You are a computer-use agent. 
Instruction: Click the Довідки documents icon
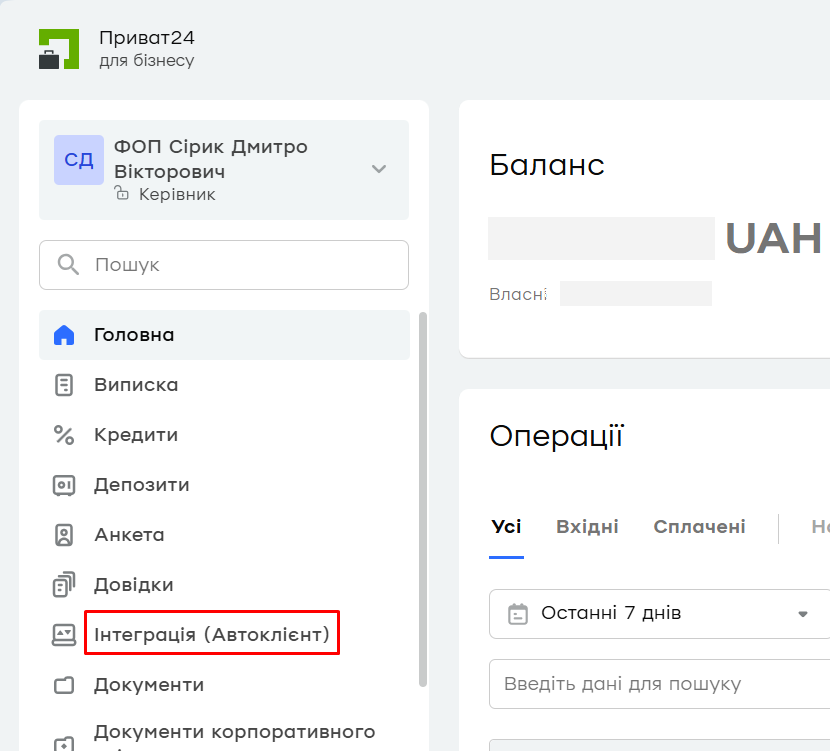(64, 585)
